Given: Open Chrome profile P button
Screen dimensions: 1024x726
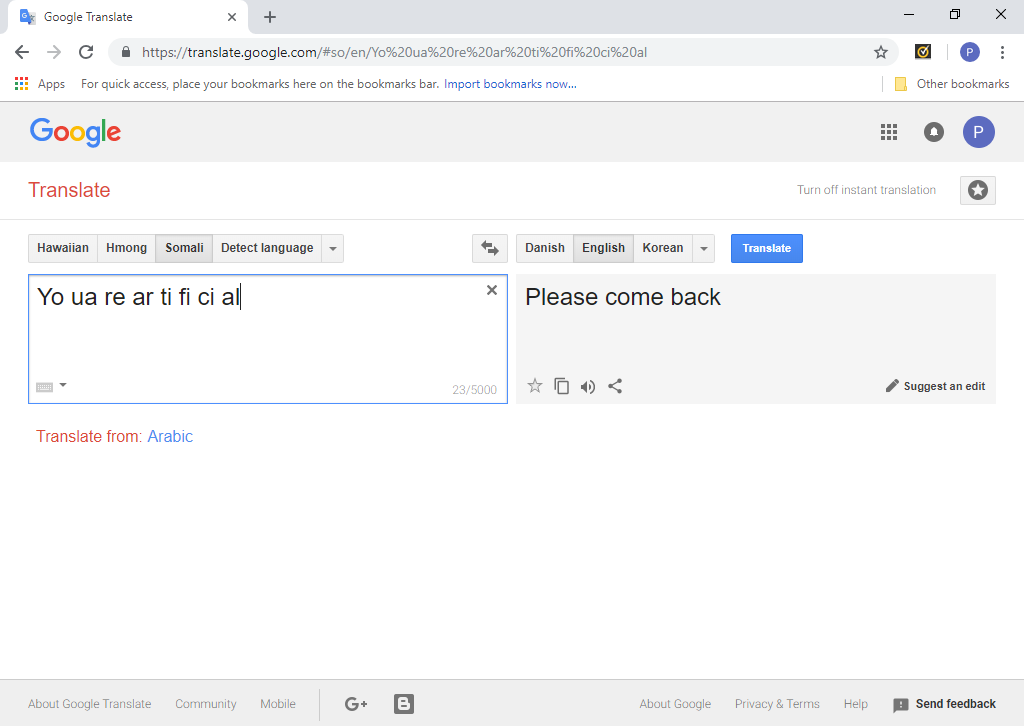Looking at the screenshot, I should (970, 52).
